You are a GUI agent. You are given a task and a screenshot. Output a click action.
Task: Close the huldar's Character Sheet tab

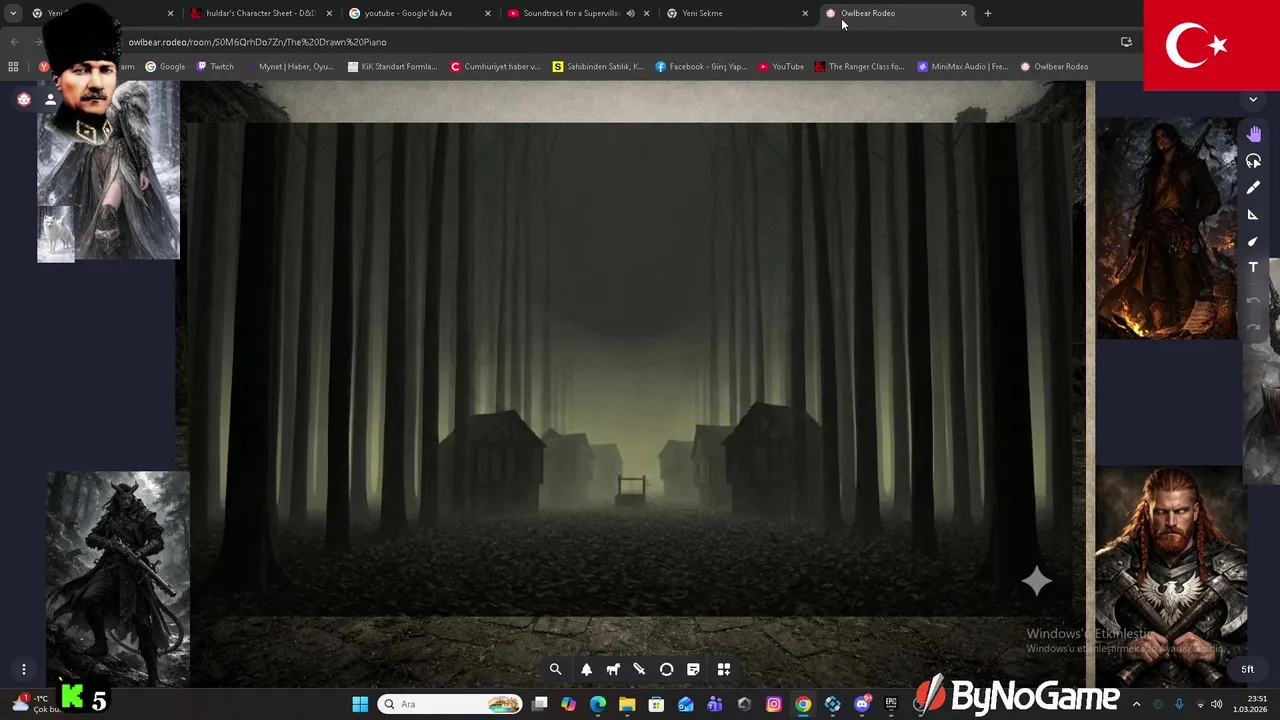[329, 13]
